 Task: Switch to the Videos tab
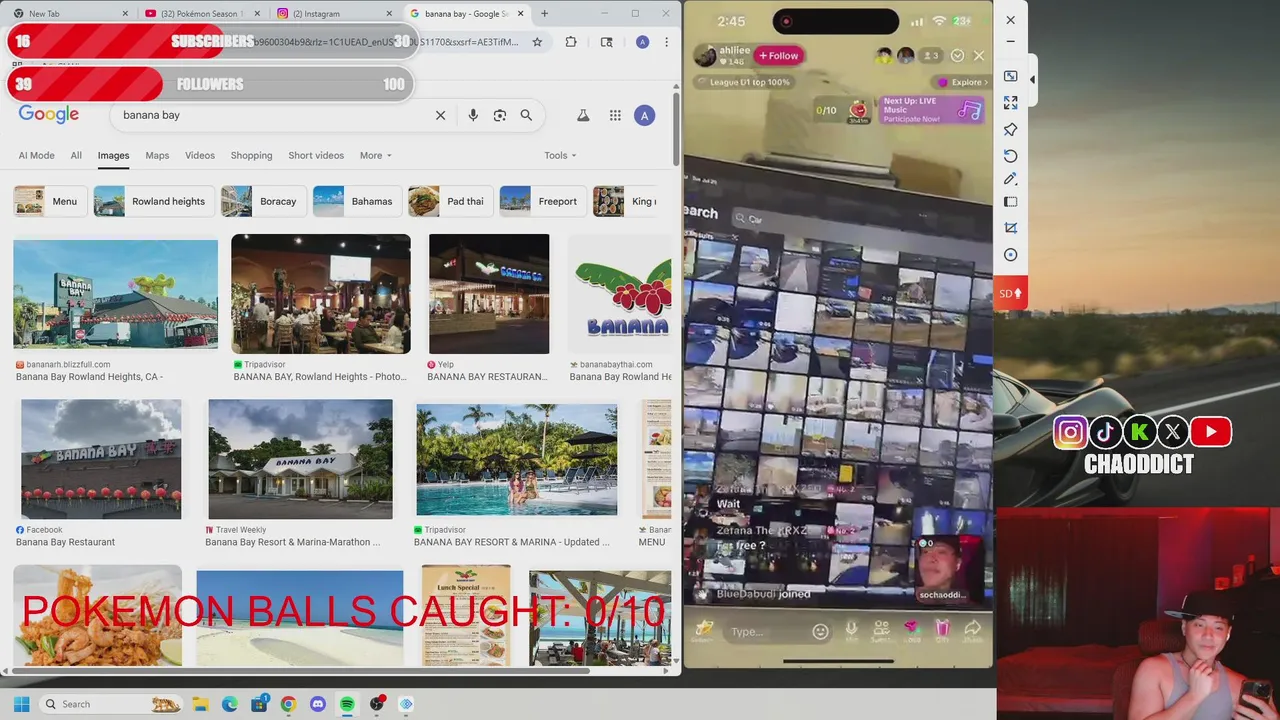click(x=200, y=155)
